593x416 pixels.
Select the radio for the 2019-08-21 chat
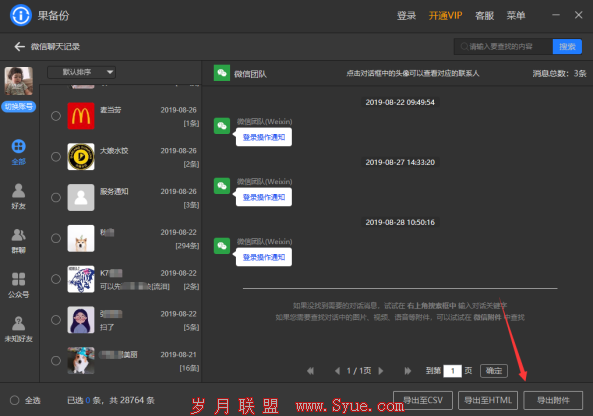(x=56, y=361)
